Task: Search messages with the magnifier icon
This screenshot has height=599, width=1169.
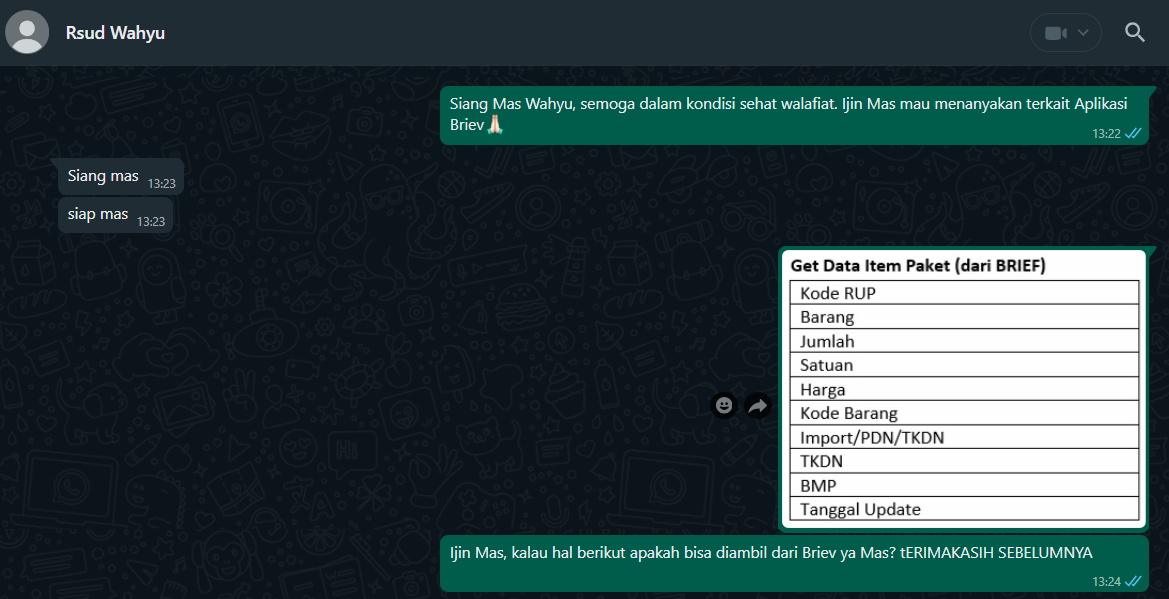Action: [1135, 32]
